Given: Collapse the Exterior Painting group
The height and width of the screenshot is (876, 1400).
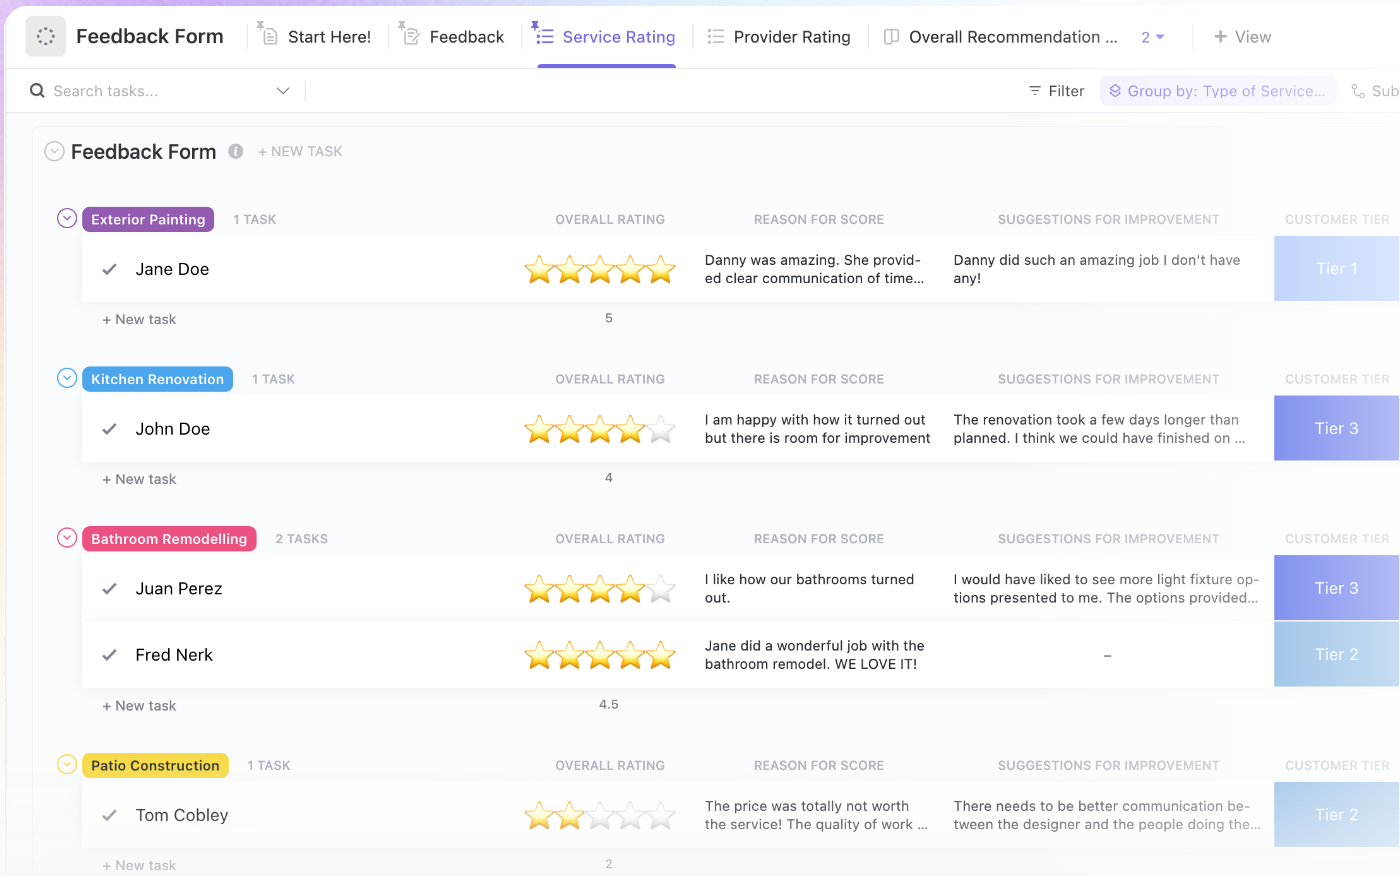Looking at the screenshot, I should point(67,218).
